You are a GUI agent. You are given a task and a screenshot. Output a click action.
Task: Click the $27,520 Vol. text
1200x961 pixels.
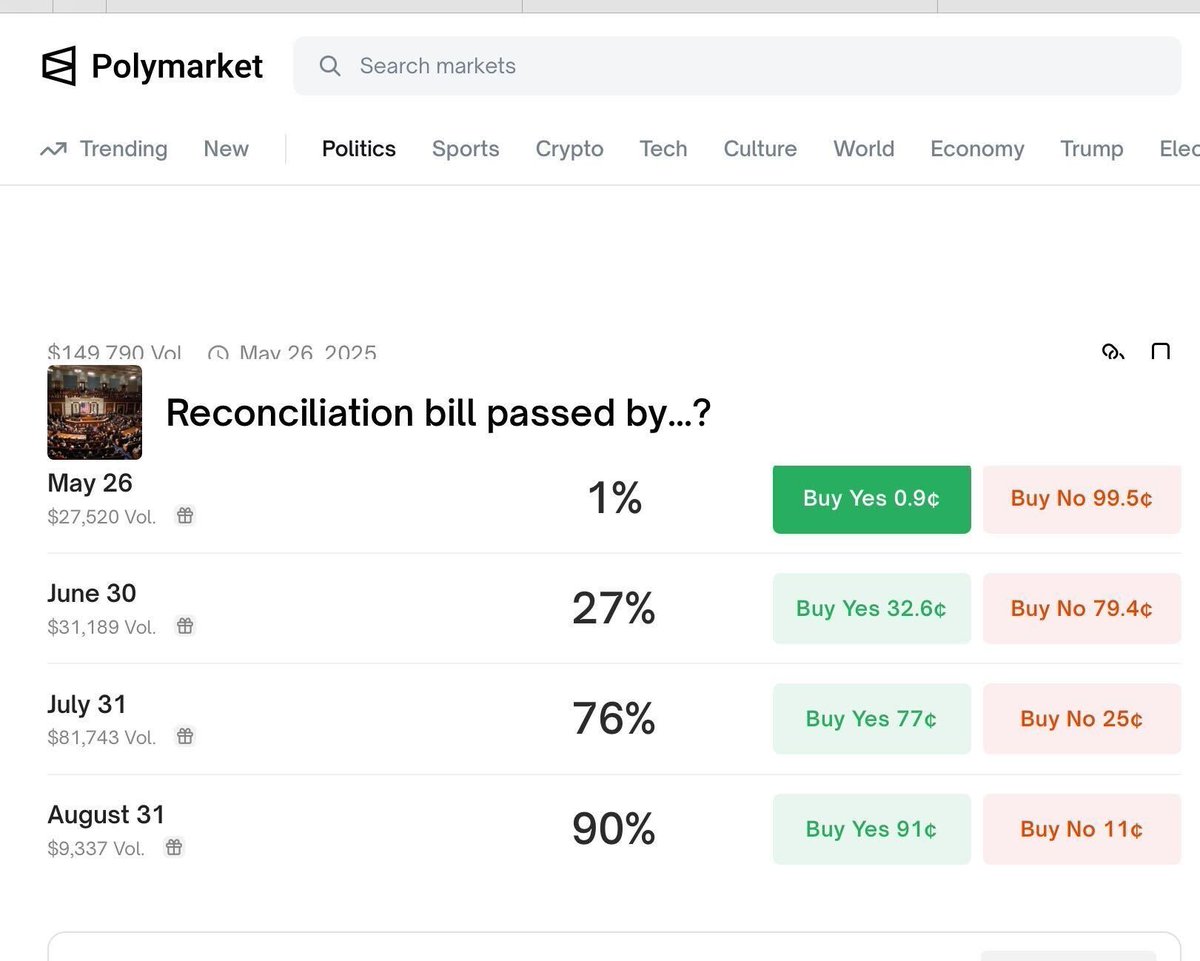pyautogui.click(x=102, y=517)
